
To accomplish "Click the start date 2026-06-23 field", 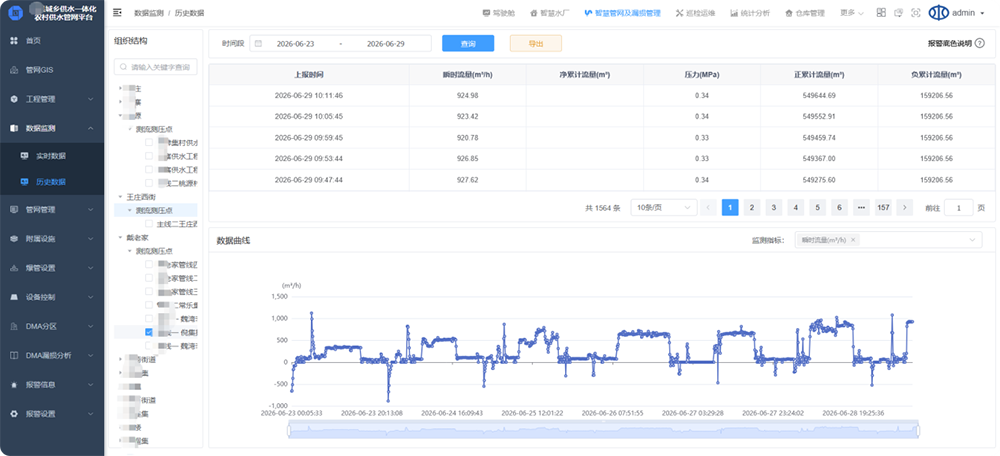I will [295, 43].
